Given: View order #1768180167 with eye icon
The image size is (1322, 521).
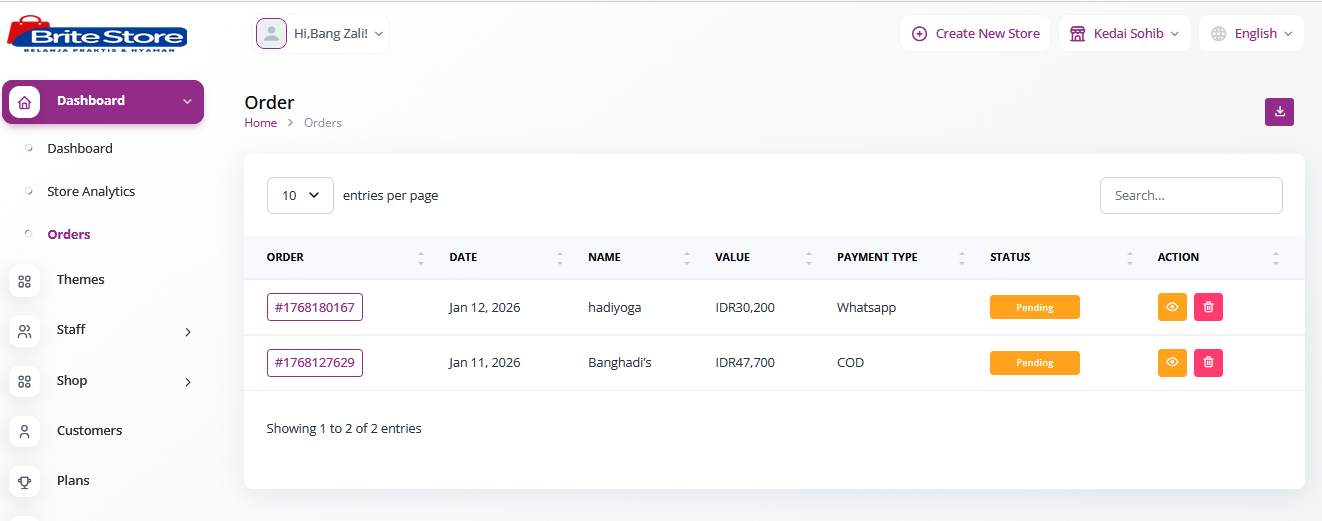Looking at the screenshot, I should pyautogui.click(x=1172, y=307).
